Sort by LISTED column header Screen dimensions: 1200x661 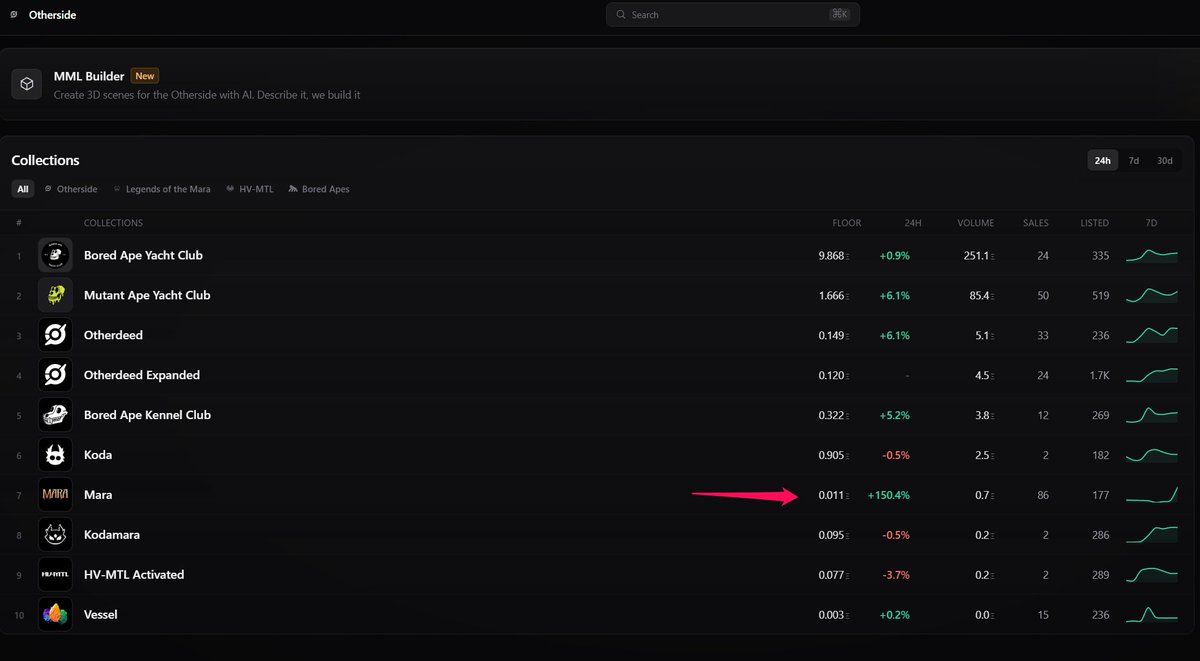pos(1095,223)
